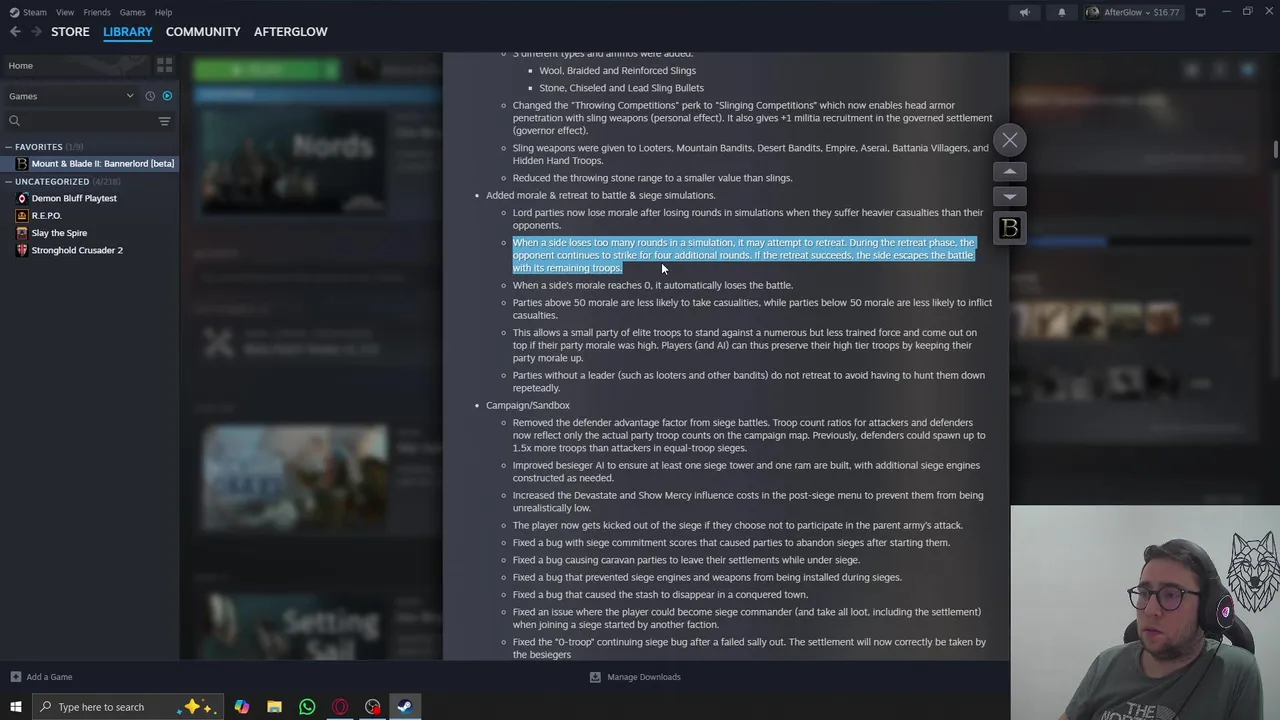Click the Steam taskbar icon
The height and width of the screenshot is (720, 1280).
pyautogui.click(x=405, y=707)
